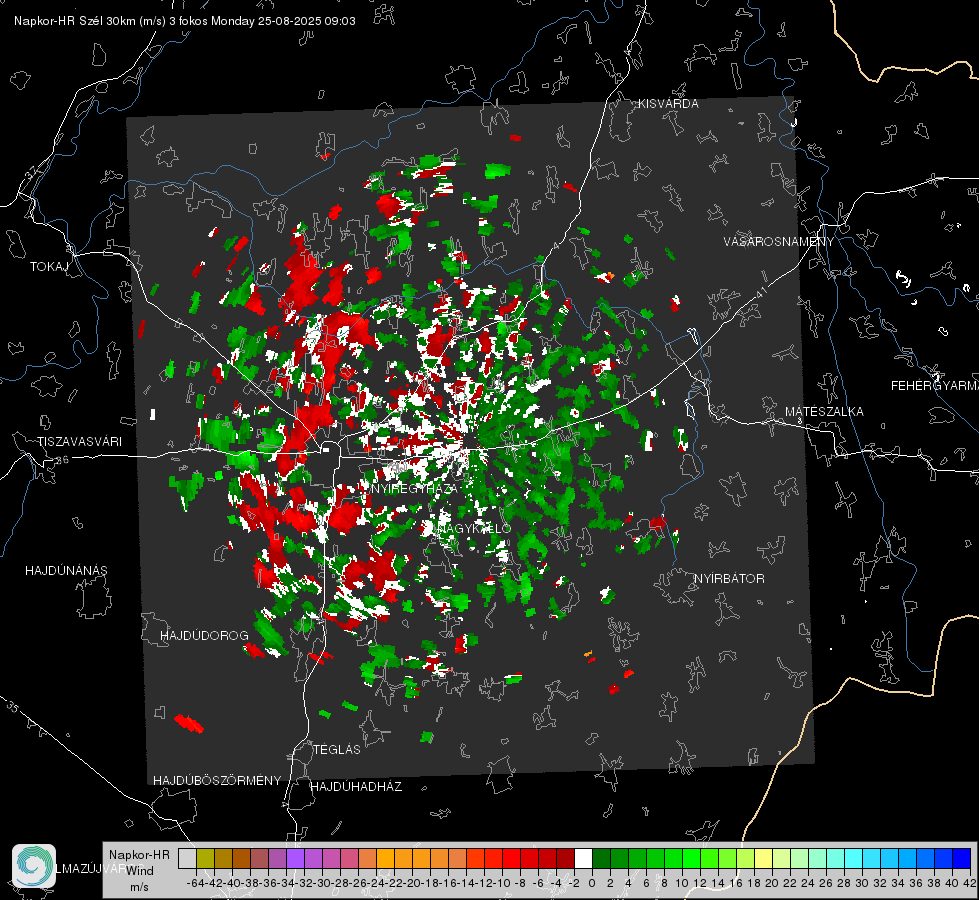979x900 pixels.
Task: Click the header text 'Napkor-HR Szél 30km (m/s)'
Action: tap(90, 21)
